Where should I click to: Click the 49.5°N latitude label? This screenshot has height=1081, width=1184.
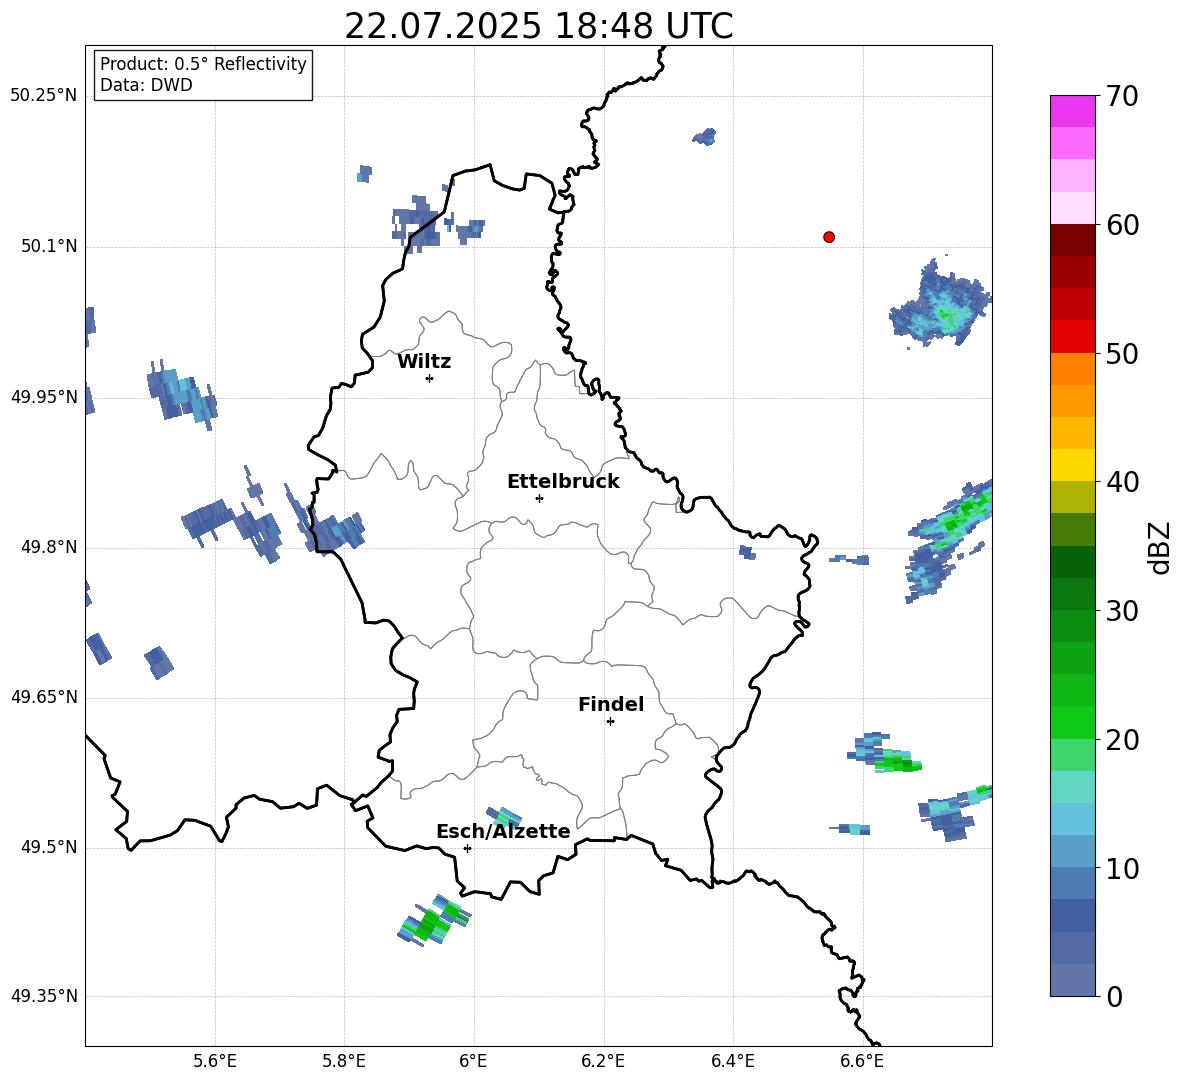[x=49, y=847]
